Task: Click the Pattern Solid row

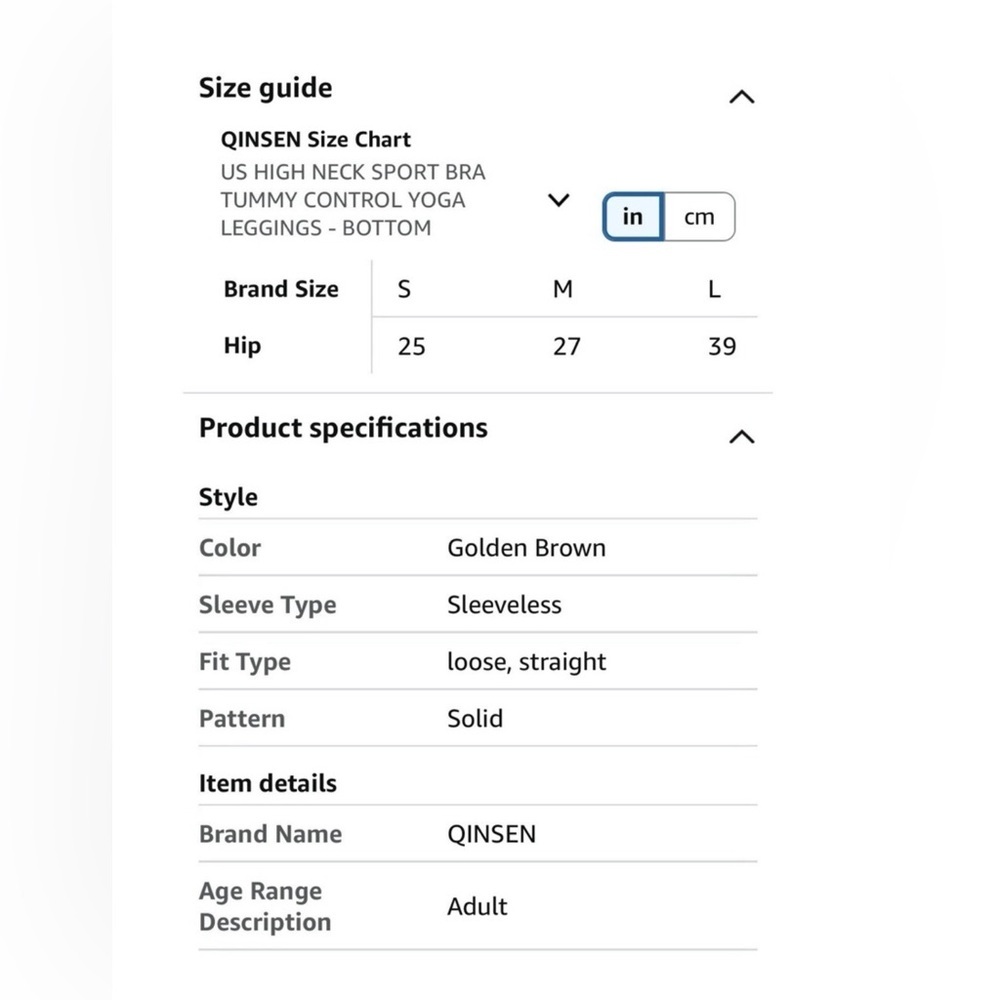Action: 478,718
